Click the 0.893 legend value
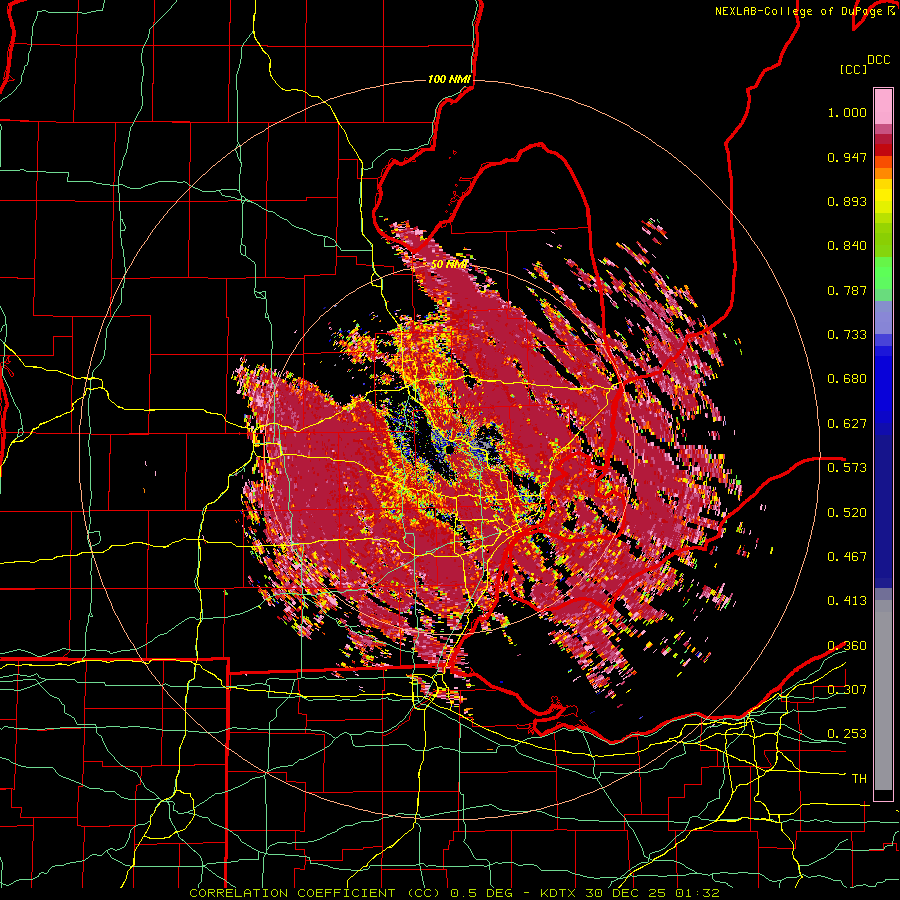Viewport: 900px width, 900px height. [x=847, y=201]
